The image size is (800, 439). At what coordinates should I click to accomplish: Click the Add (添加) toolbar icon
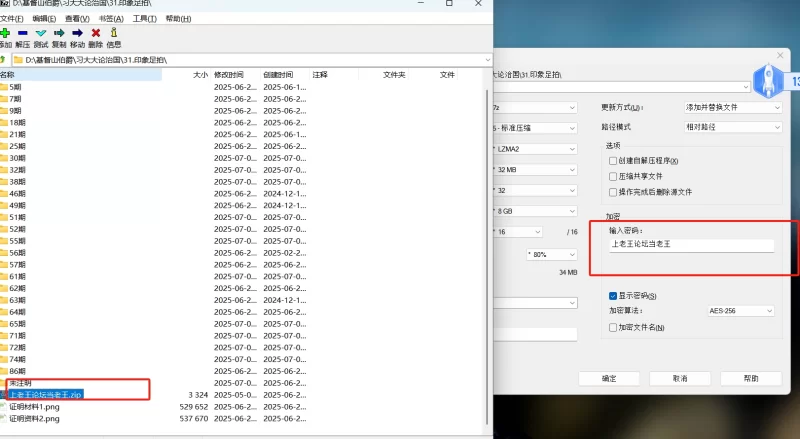pyautogui.click(x=5, y=33)
